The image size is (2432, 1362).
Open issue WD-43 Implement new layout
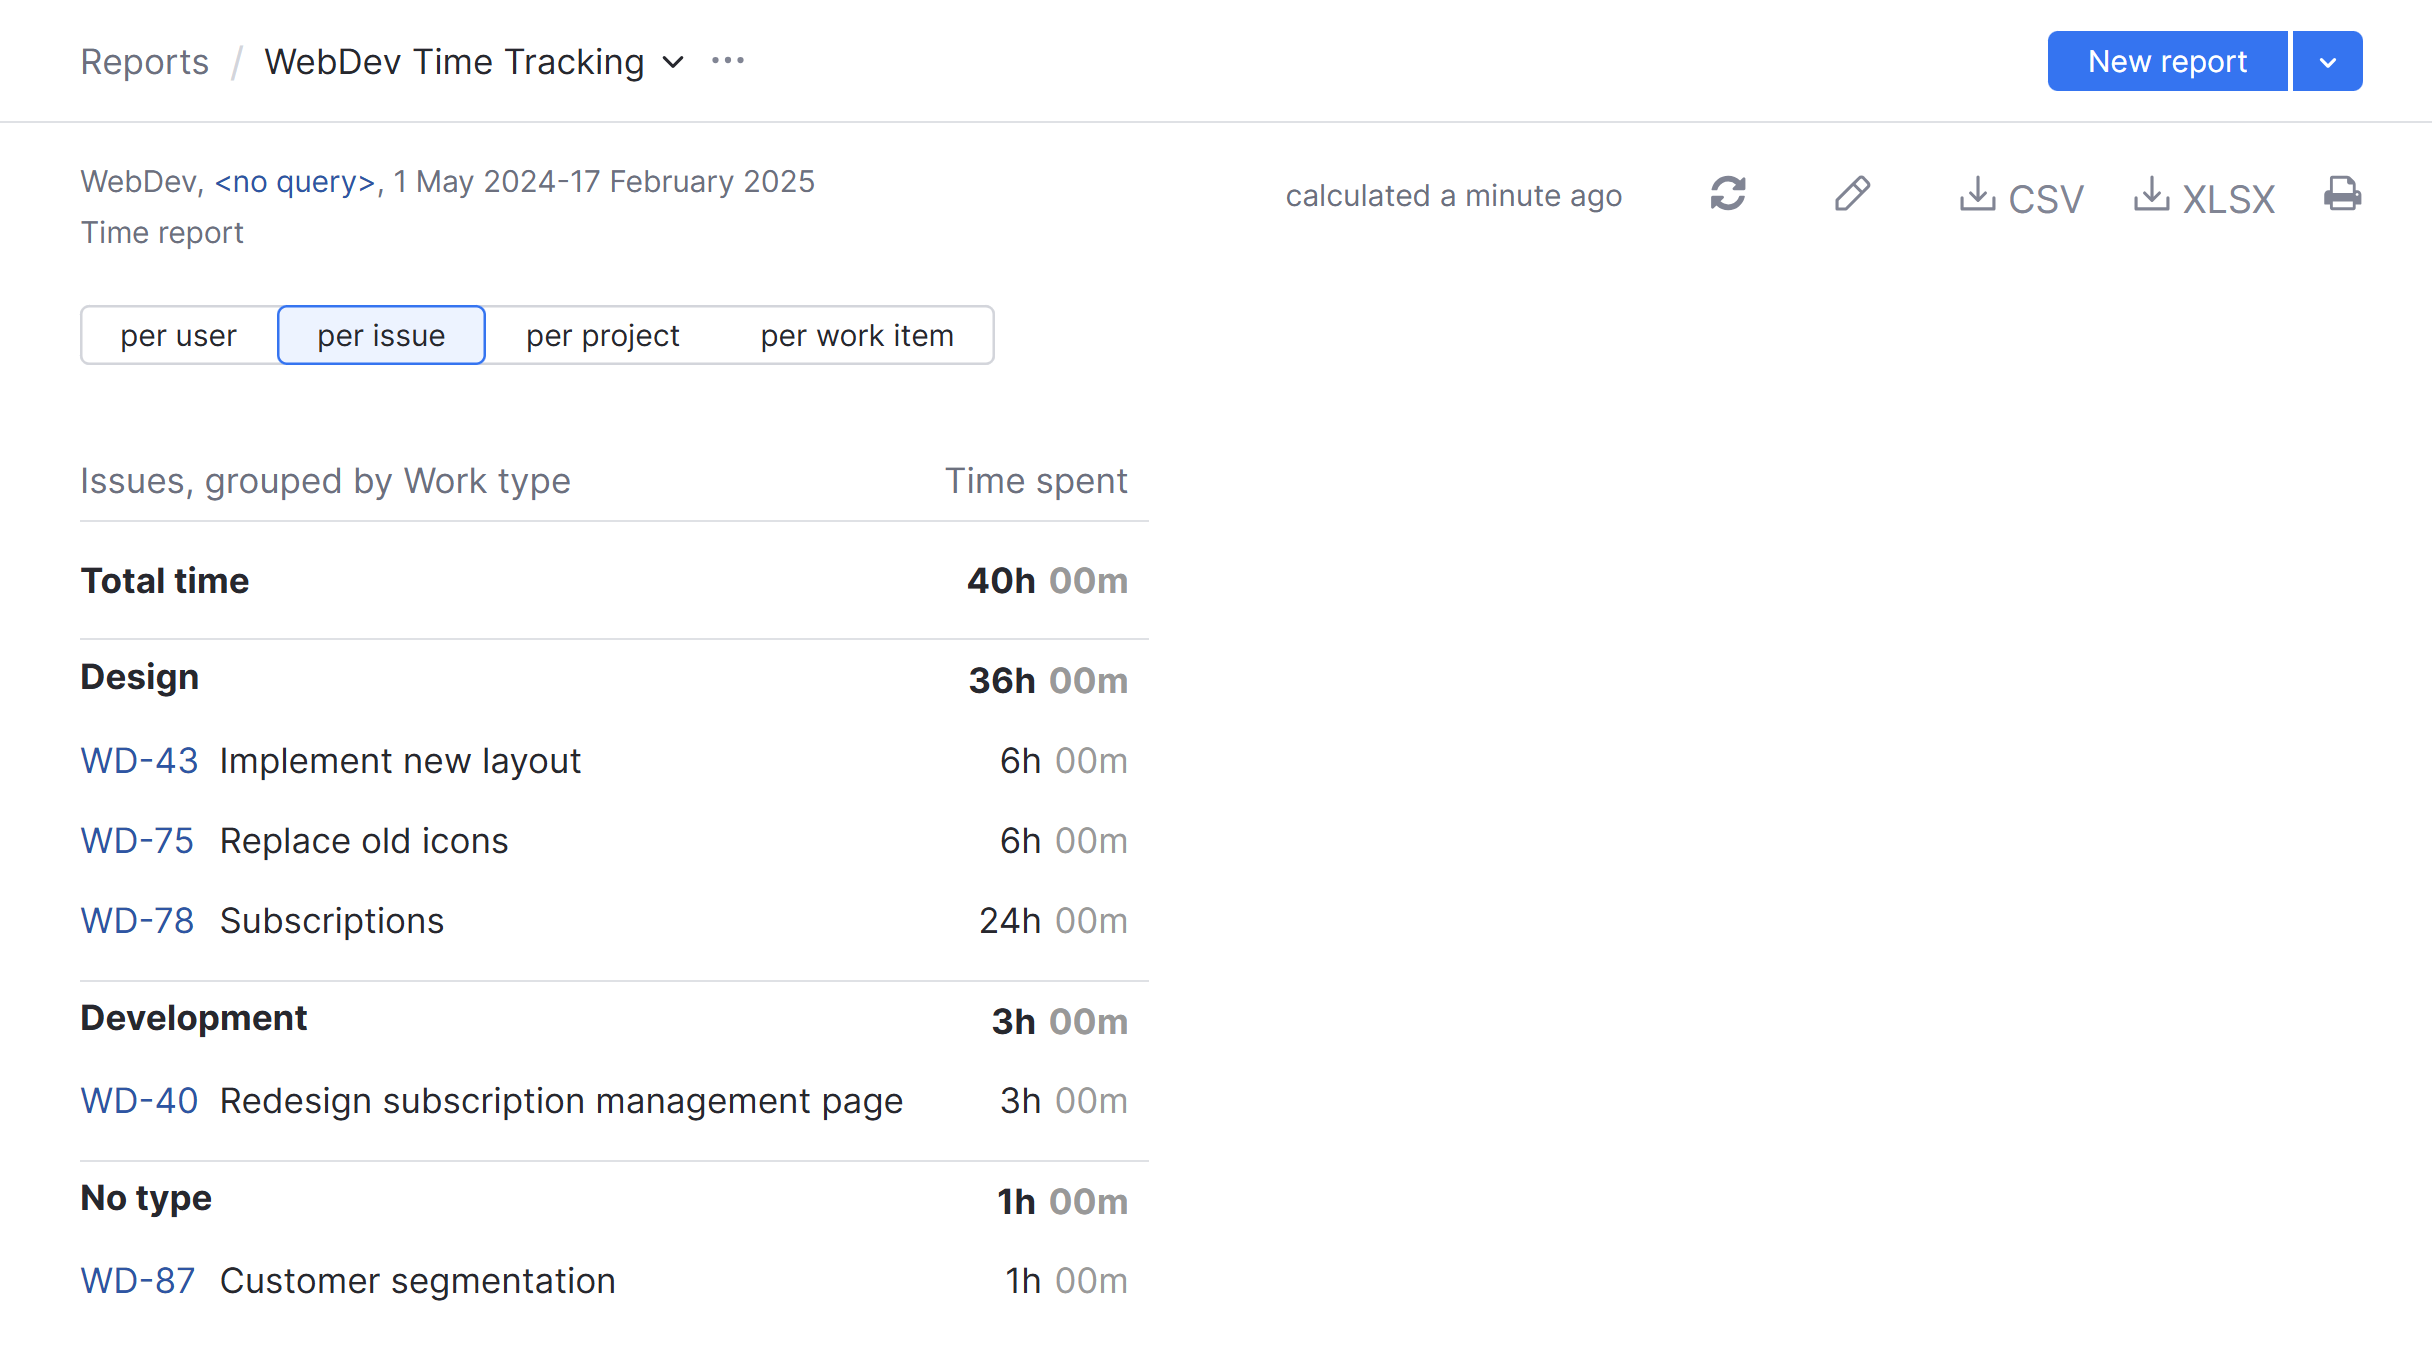click(x=139, y=760)
